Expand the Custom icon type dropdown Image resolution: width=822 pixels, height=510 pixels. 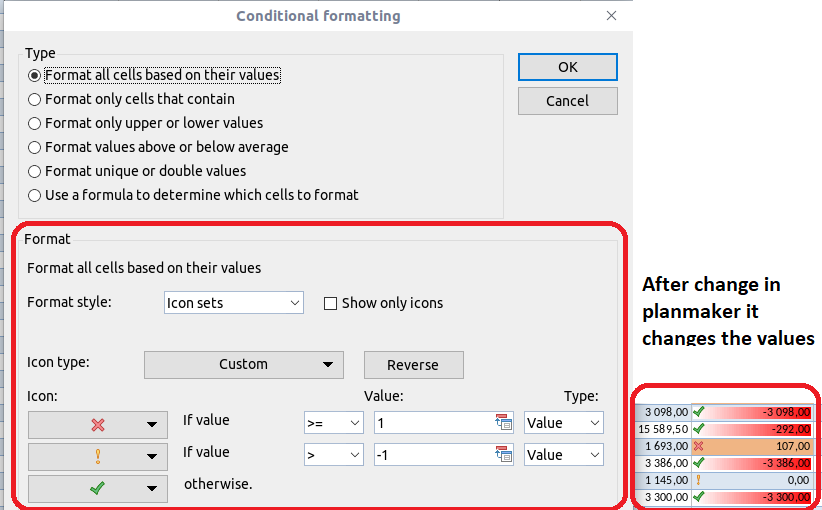tap(244, 365)
